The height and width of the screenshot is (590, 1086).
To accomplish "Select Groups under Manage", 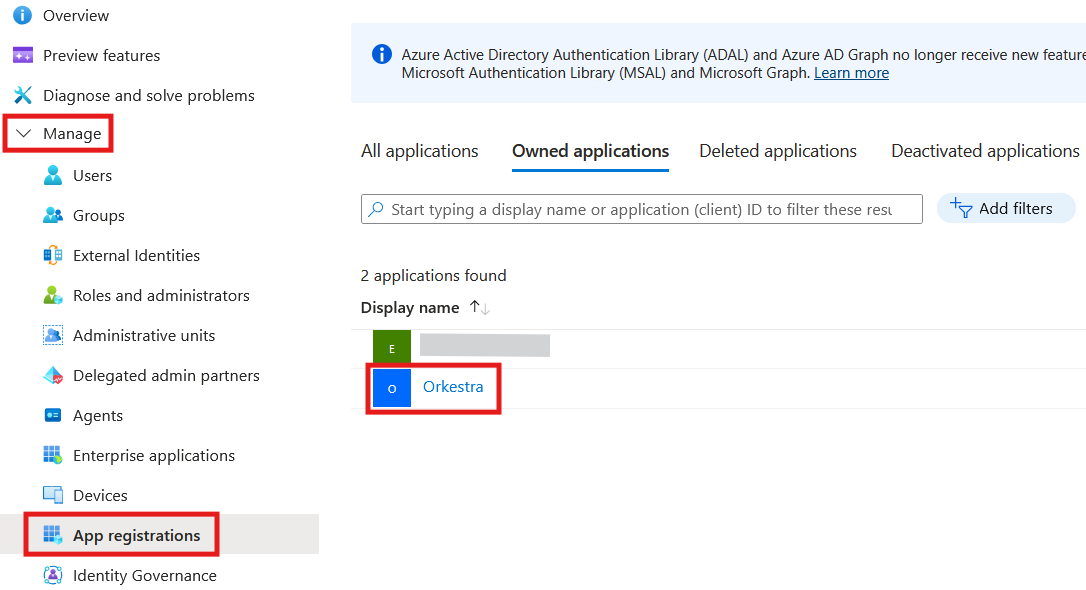I will tap(98, 215).
